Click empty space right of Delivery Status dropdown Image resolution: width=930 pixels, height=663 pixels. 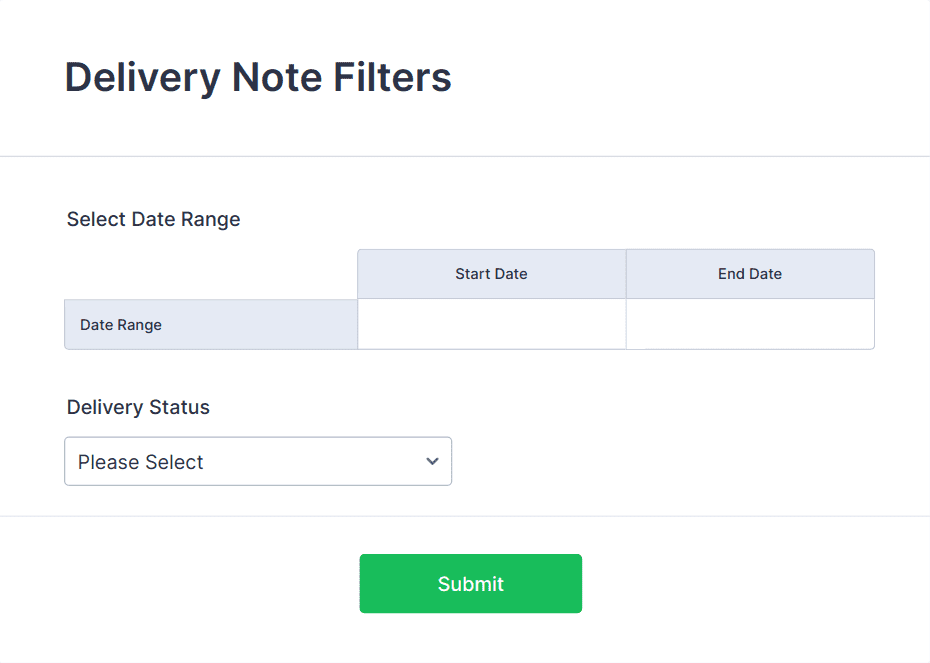point(660,461)
